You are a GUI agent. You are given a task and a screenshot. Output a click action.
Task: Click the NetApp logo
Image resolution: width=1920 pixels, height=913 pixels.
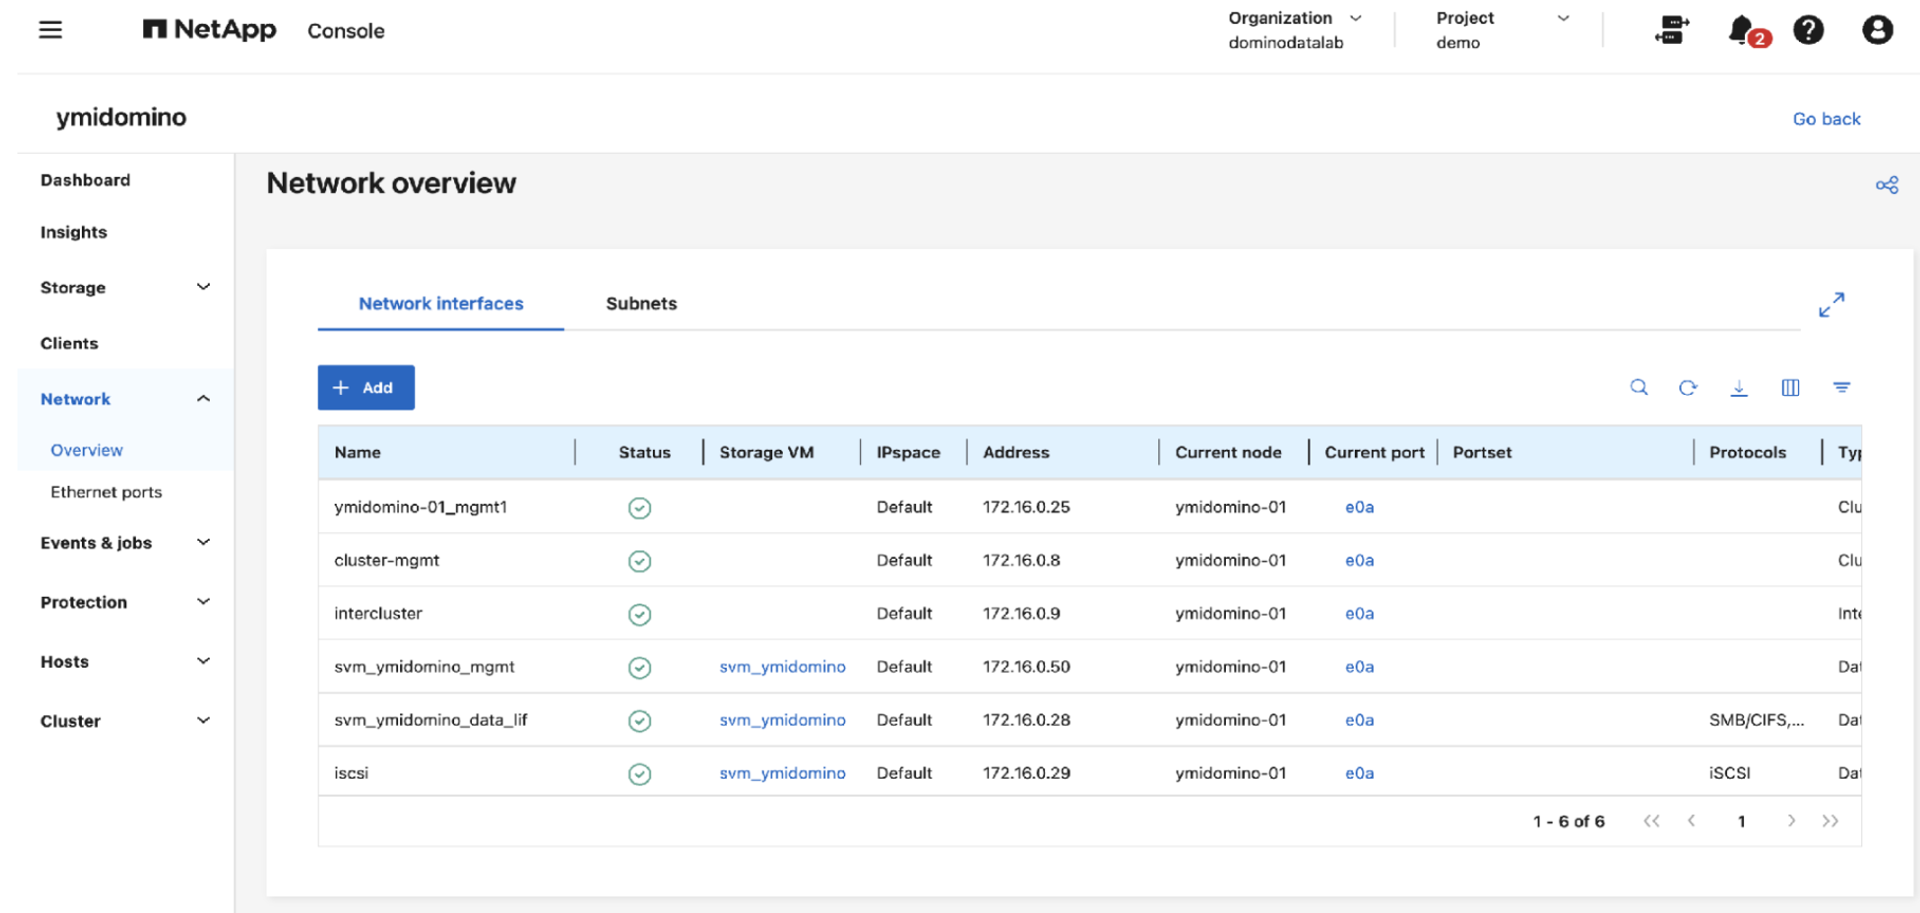209,30
